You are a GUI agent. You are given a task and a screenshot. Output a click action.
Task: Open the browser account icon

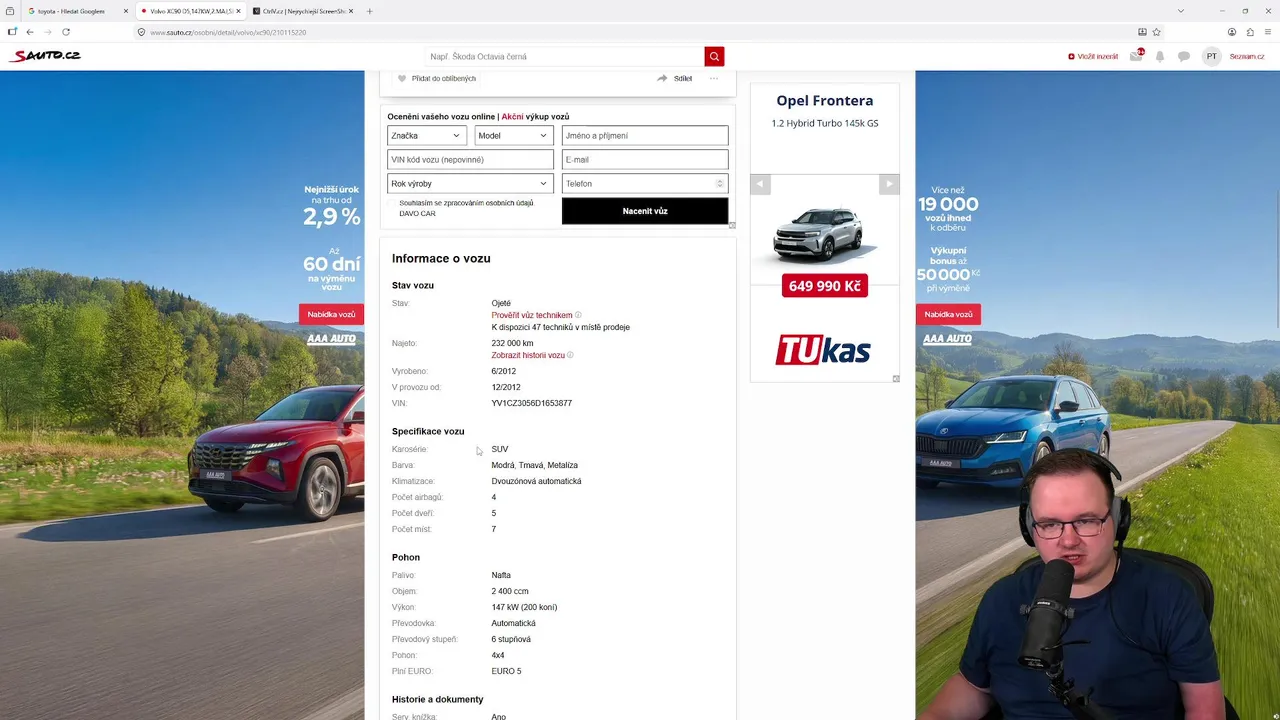1232,32
